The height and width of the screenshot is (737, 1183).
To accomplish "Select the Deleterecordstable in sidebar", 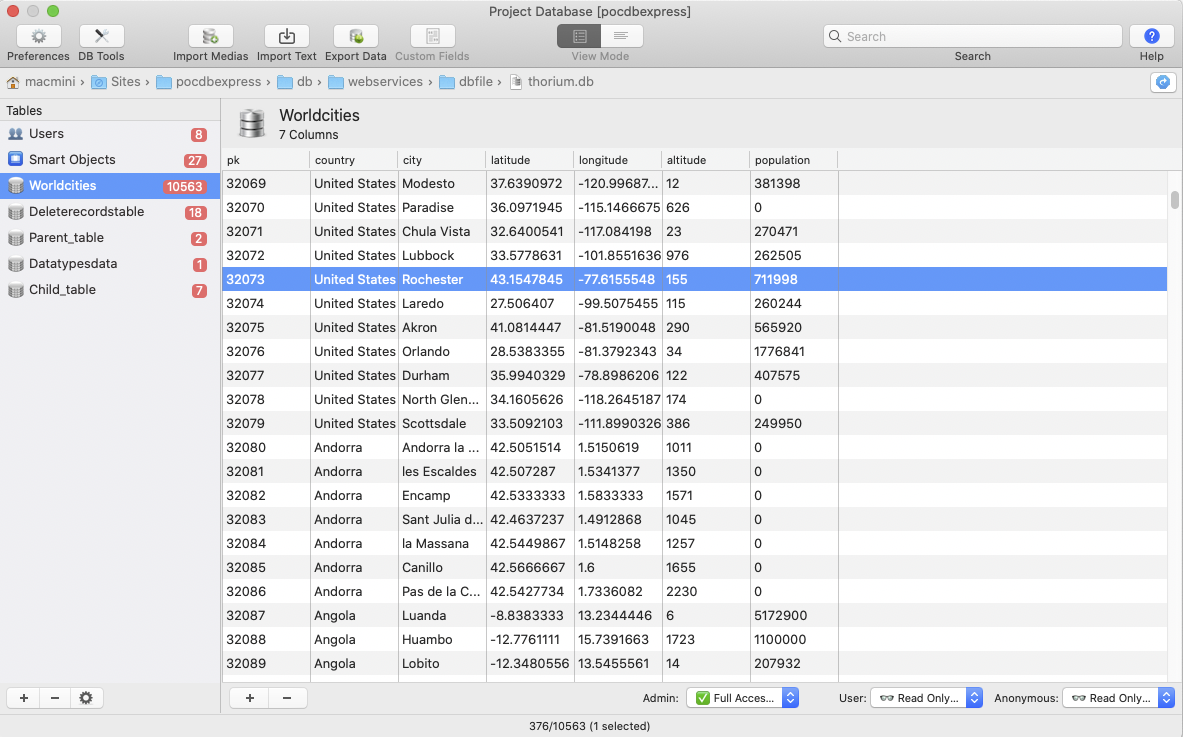I will tap(86, 212).
